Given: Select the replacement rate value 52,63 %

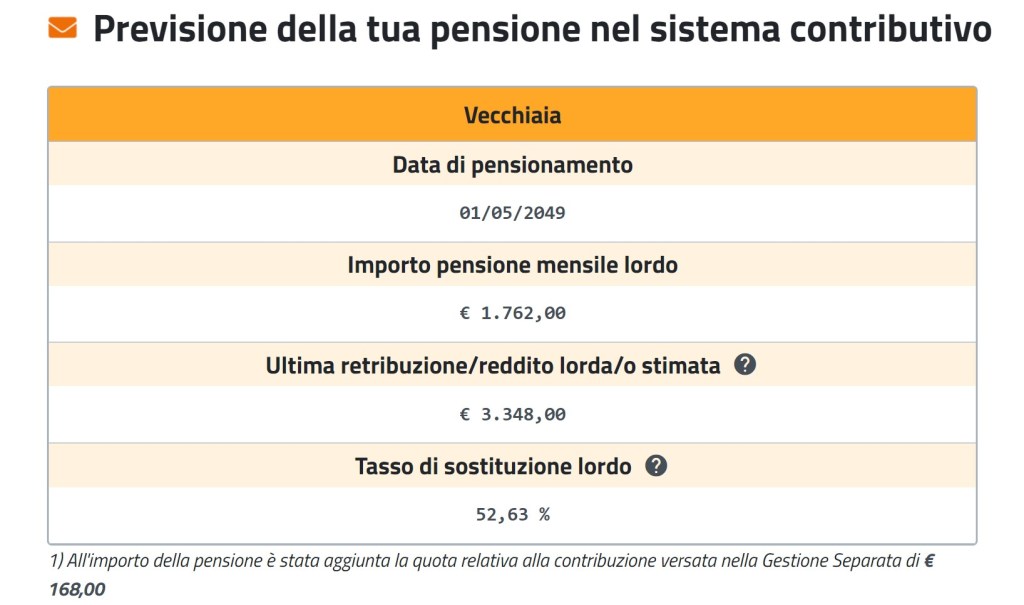Looking at the screenshot, I should point(512,515).
